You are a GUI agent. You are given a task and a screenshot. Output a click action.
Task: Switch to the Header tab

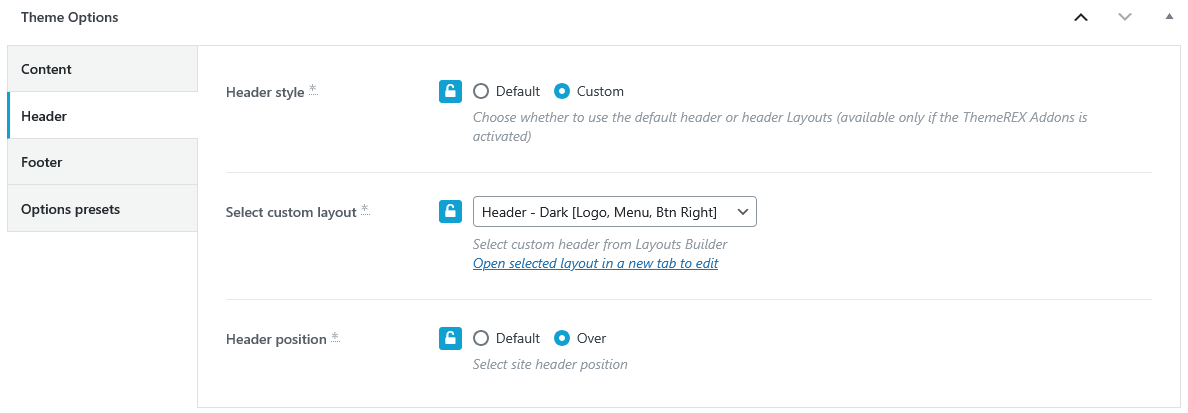click(102, 116)
